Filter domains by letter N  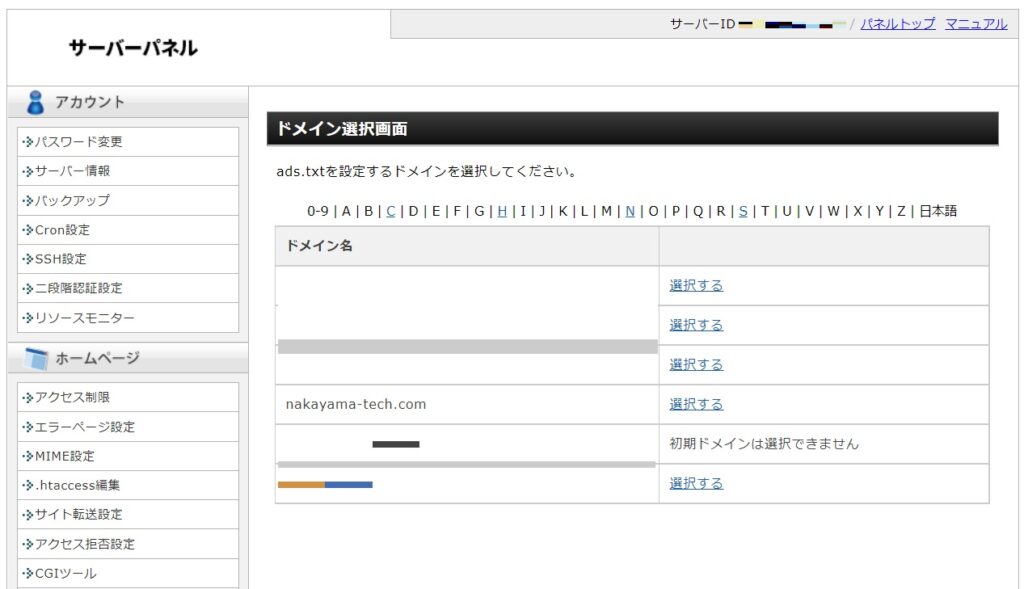[x=630, y=211]
